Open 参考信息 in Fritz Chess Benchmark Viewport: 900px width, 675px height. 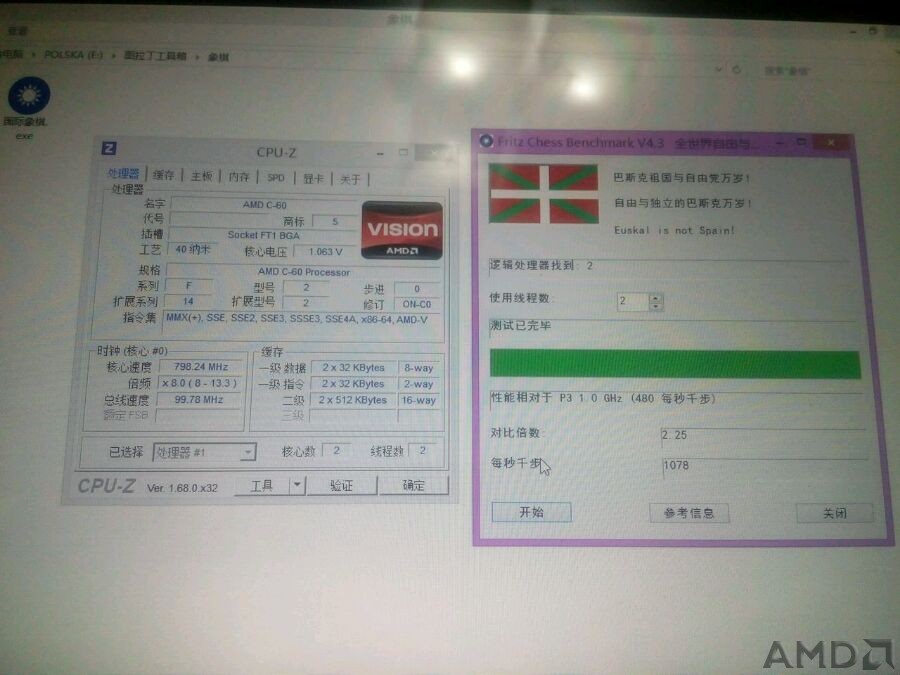coord(689,513)
